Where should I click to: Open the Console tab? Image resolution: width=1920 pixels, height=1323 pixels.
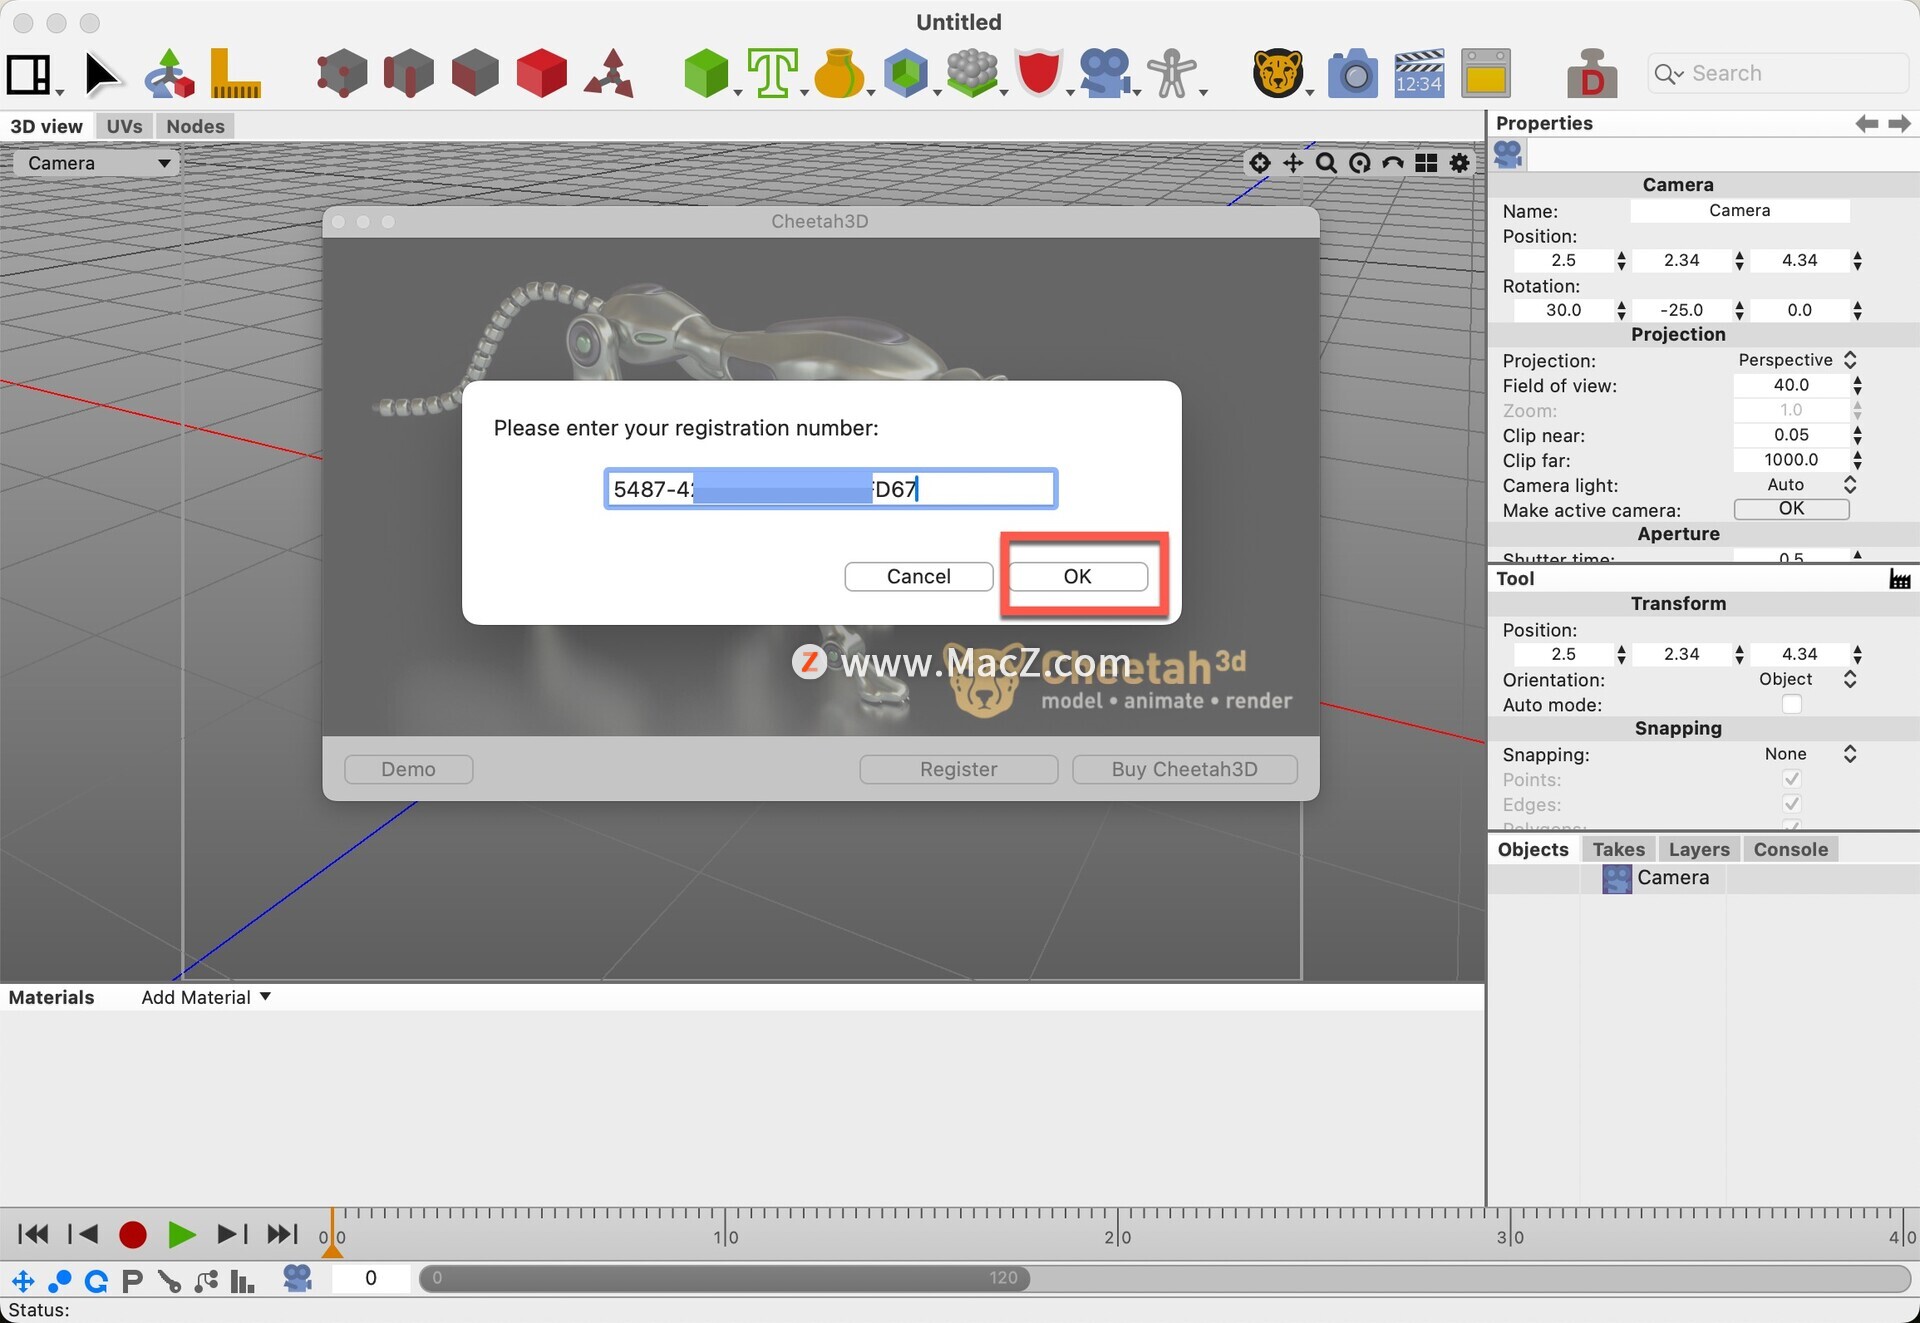click(x=1790, y=849)
